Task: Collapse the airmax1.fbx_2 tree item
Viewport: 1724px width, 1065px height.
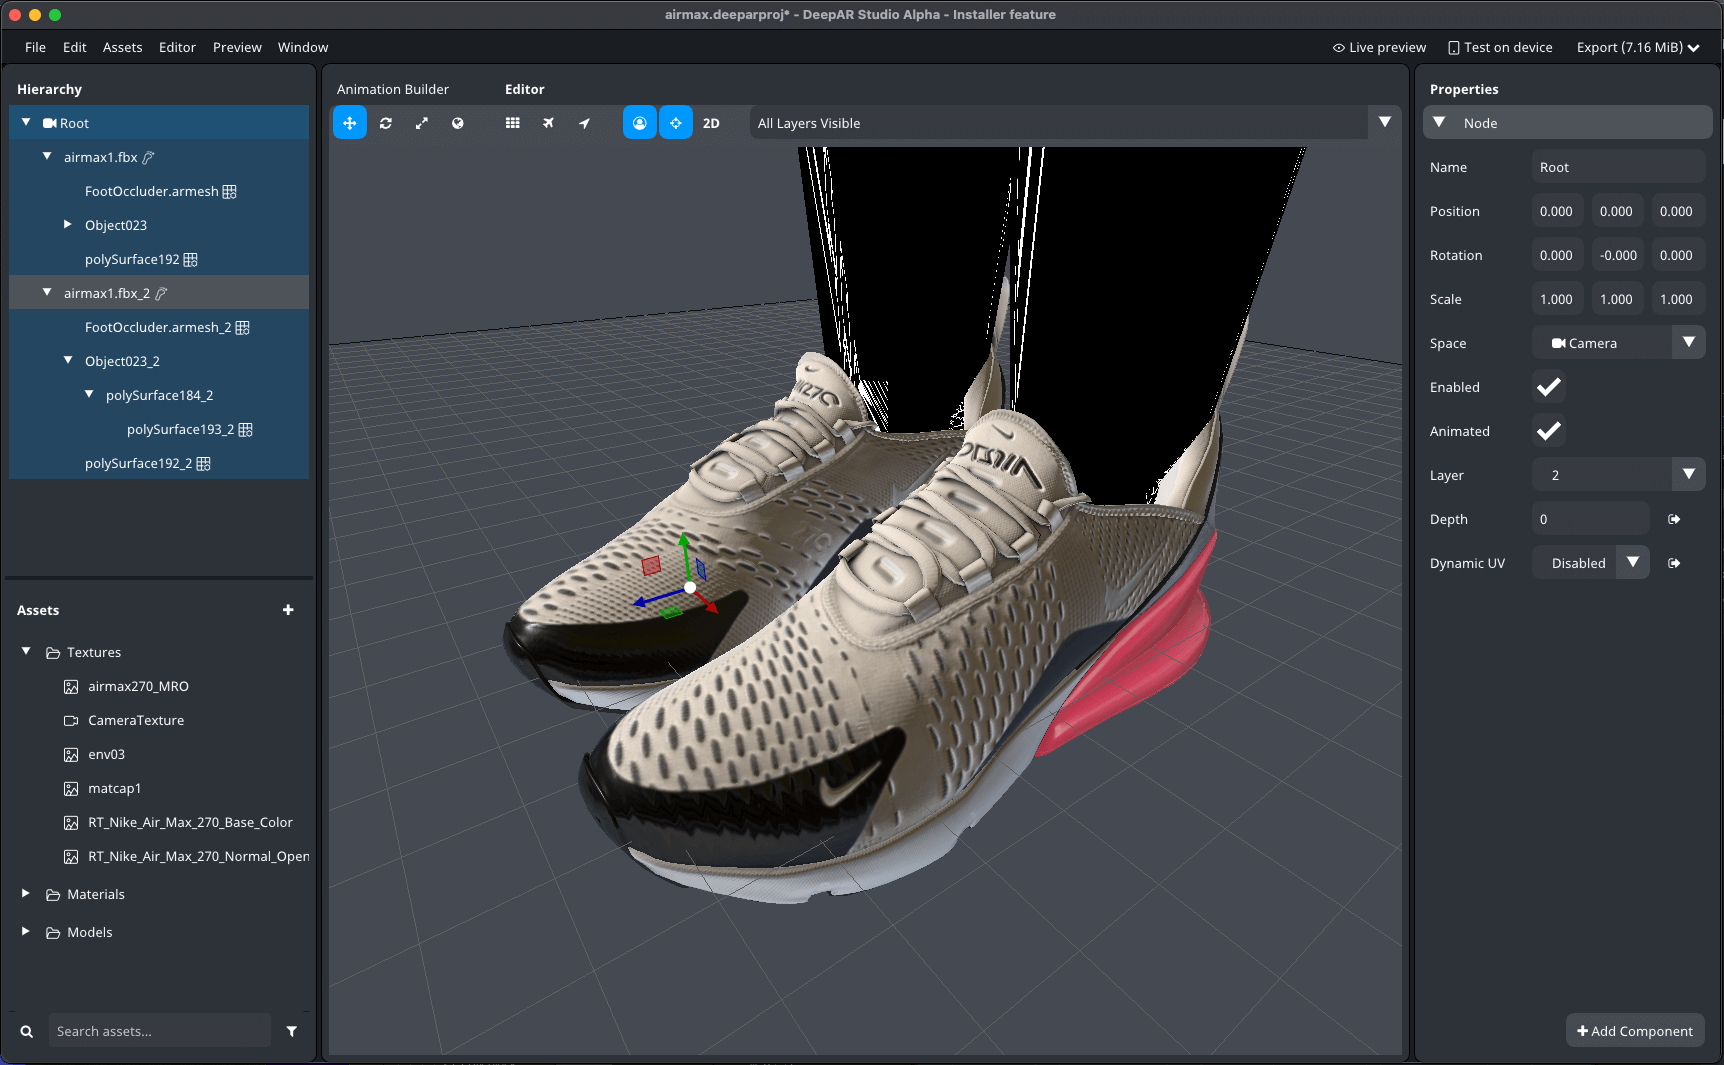Action: pos(46,292)
